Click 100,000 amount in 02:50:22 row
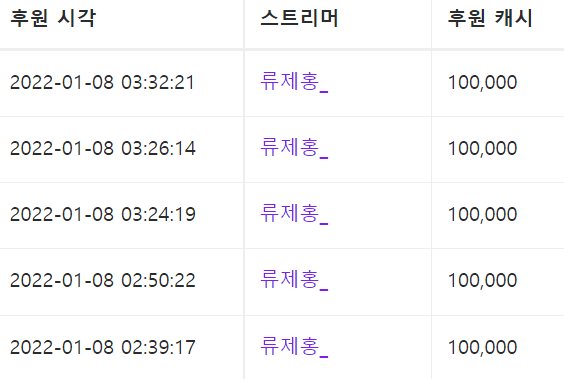This screenshot has width=564, height=379. 482,280
